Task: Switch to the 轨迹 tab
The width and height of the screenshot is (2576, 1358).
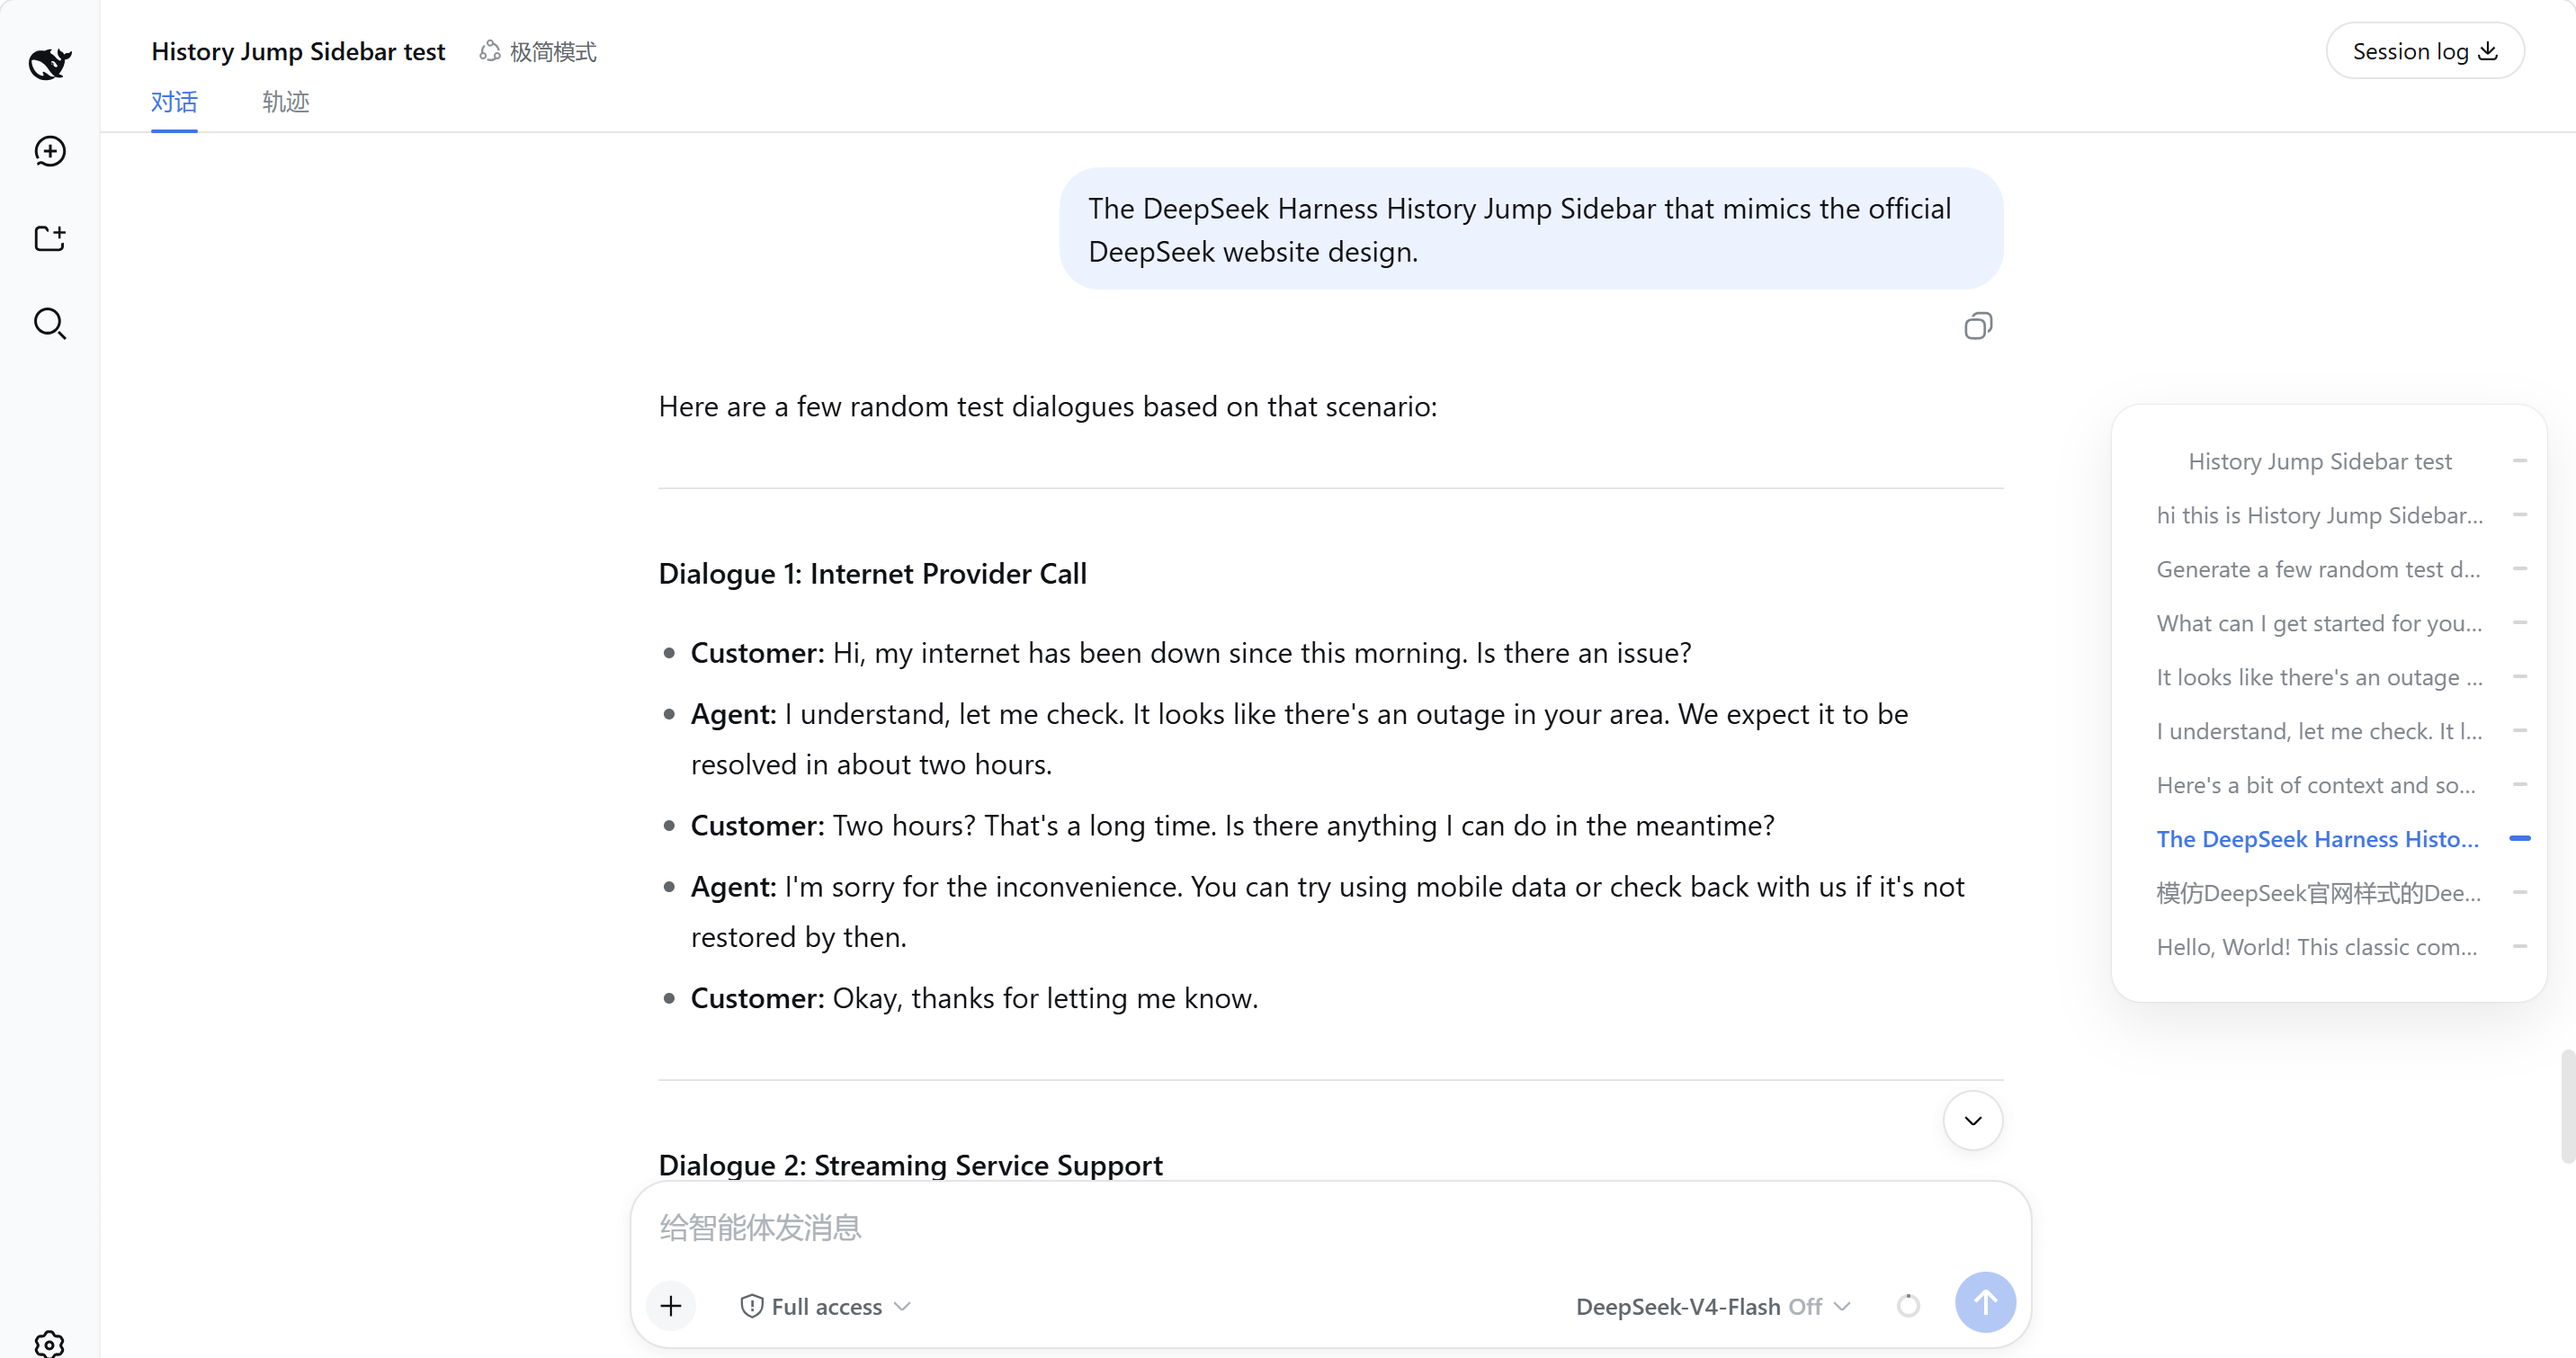Action: point(286,102)
